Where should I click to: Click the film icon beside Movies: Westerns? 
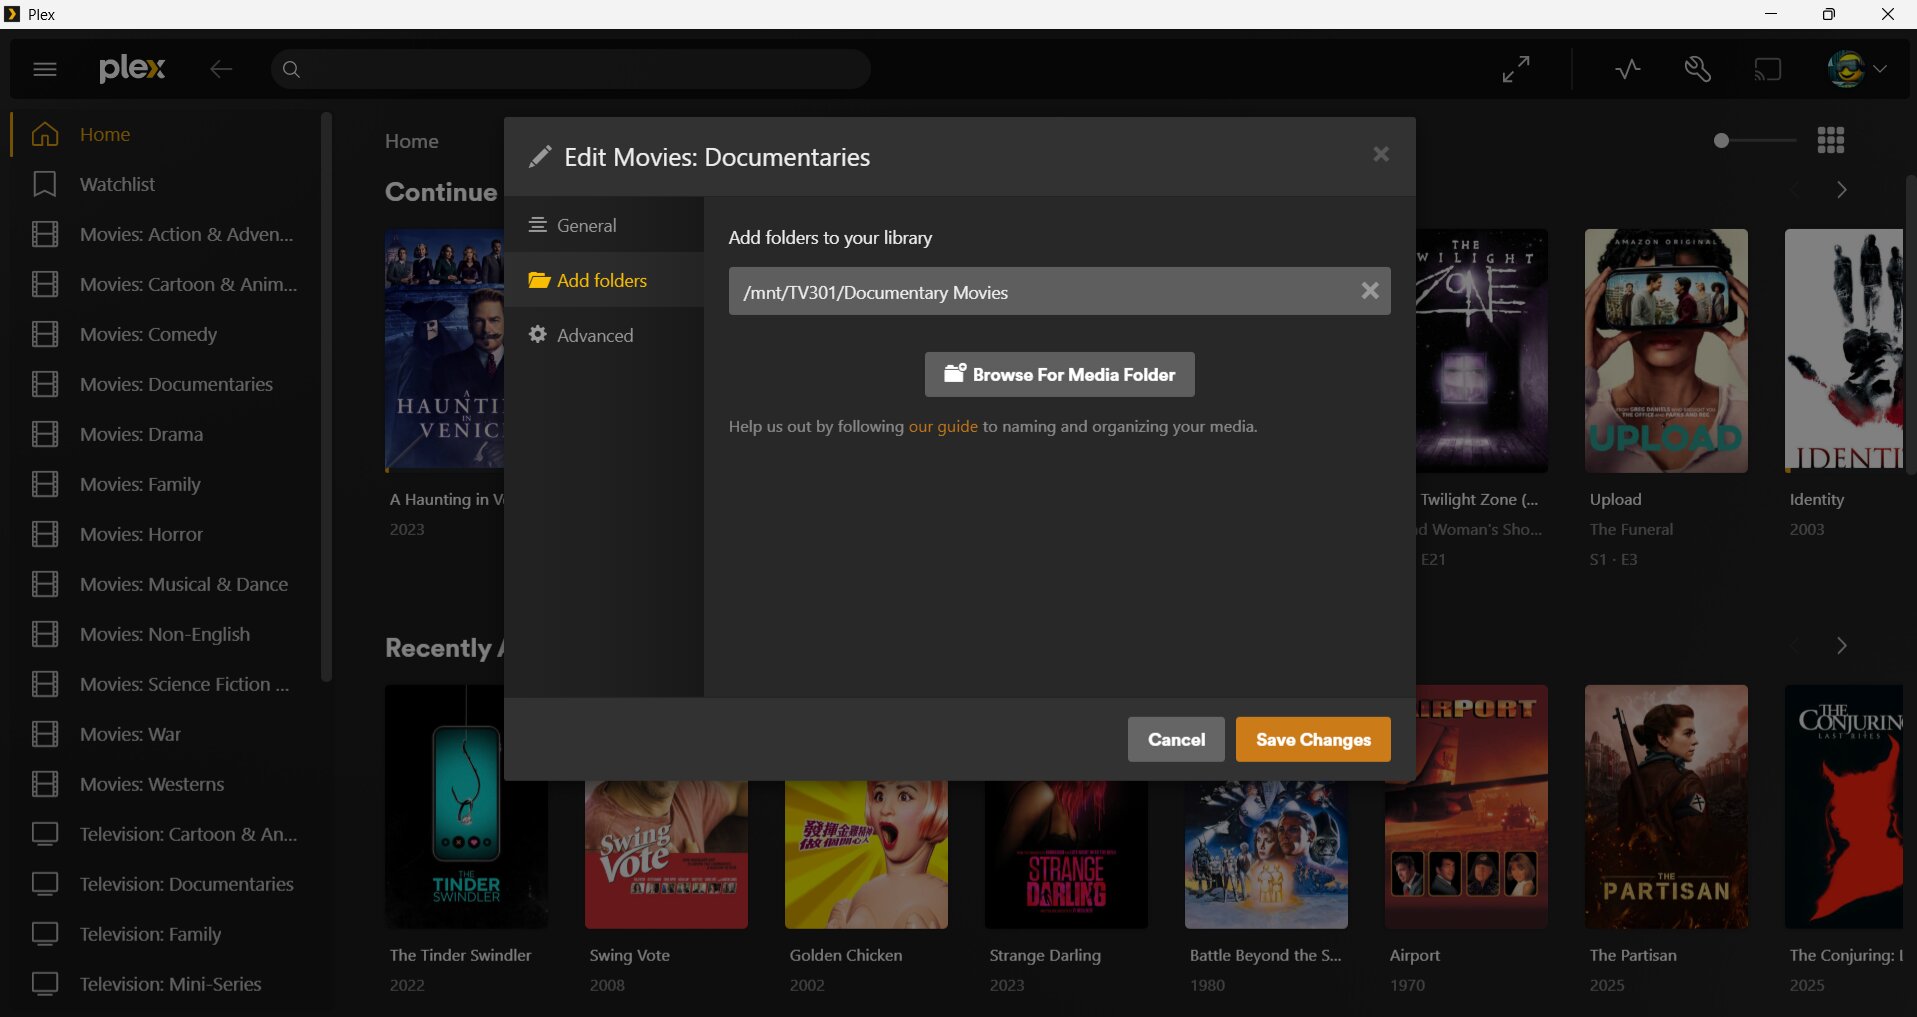[45, 784]
